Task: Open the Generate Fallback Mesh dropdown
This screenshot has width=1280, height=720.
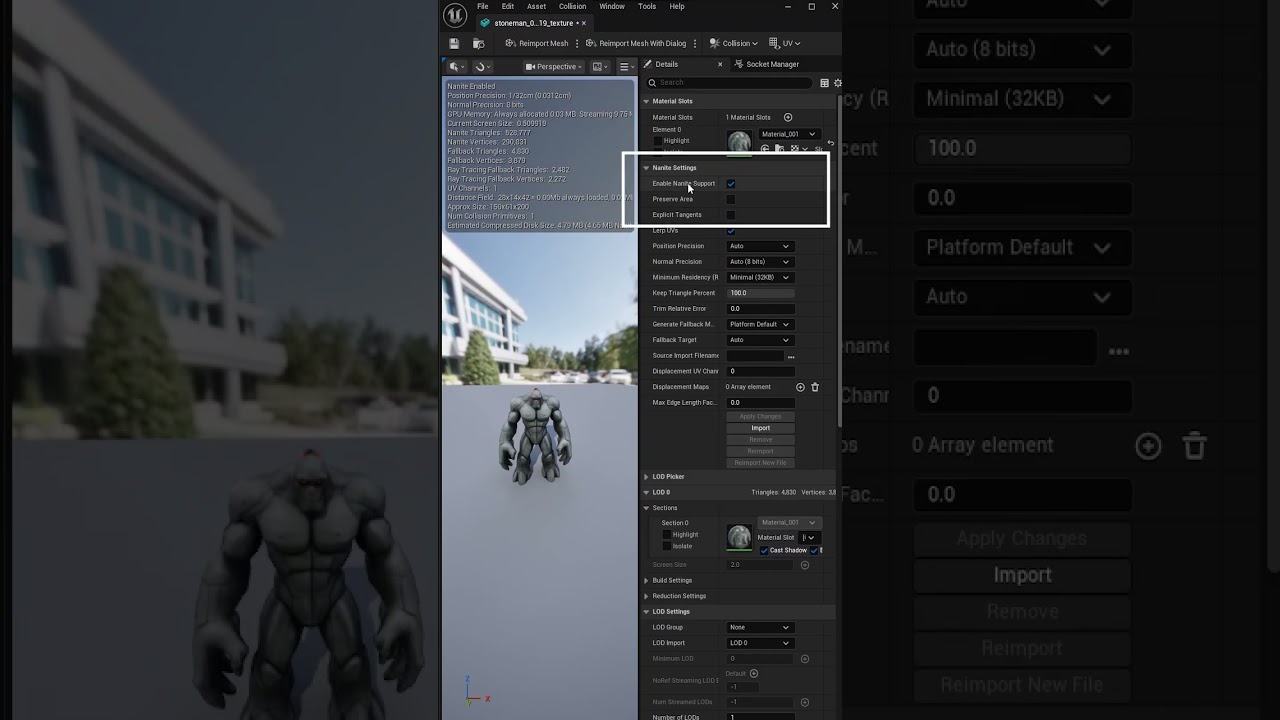Action: pos(760,324)
